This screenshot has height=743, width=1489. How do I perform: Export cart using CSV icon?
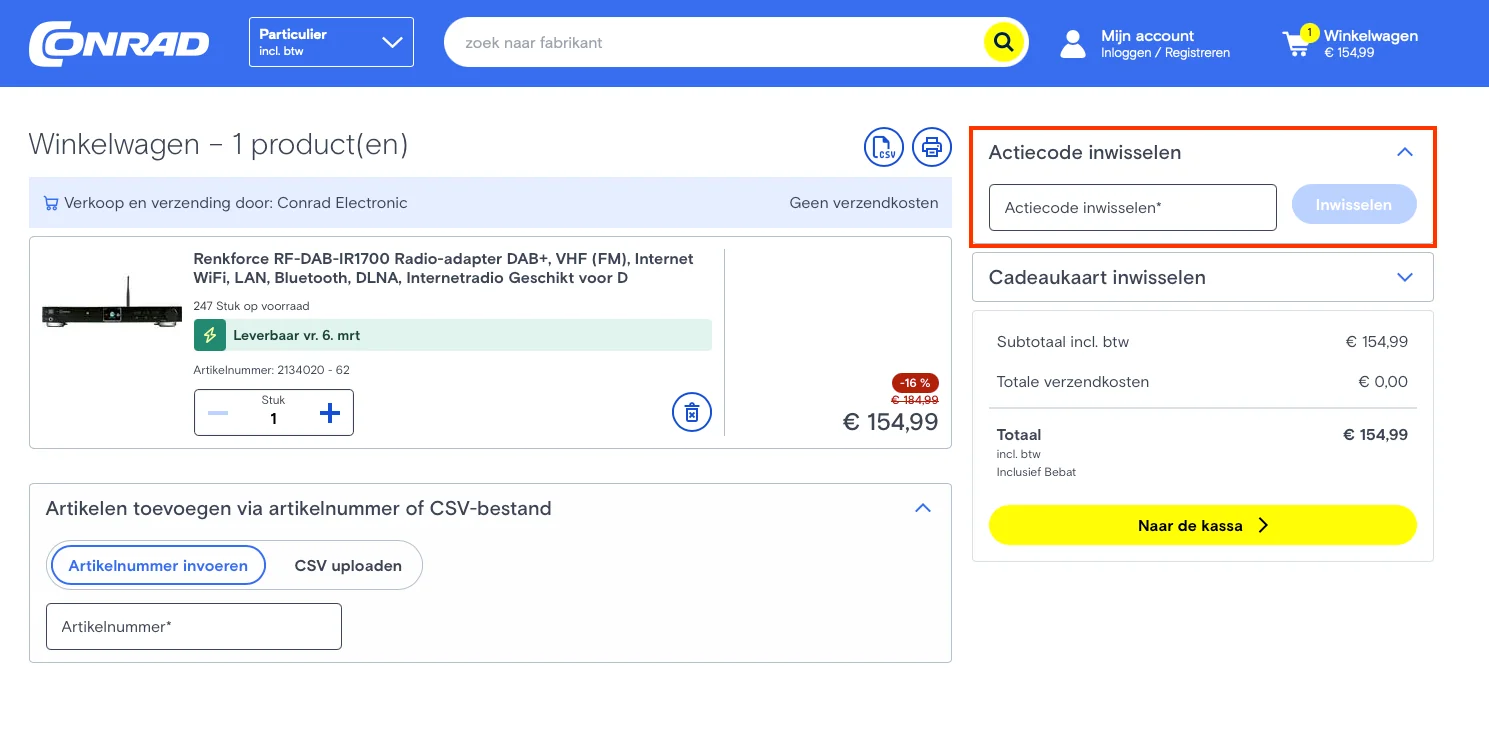(x=883, y=147)
